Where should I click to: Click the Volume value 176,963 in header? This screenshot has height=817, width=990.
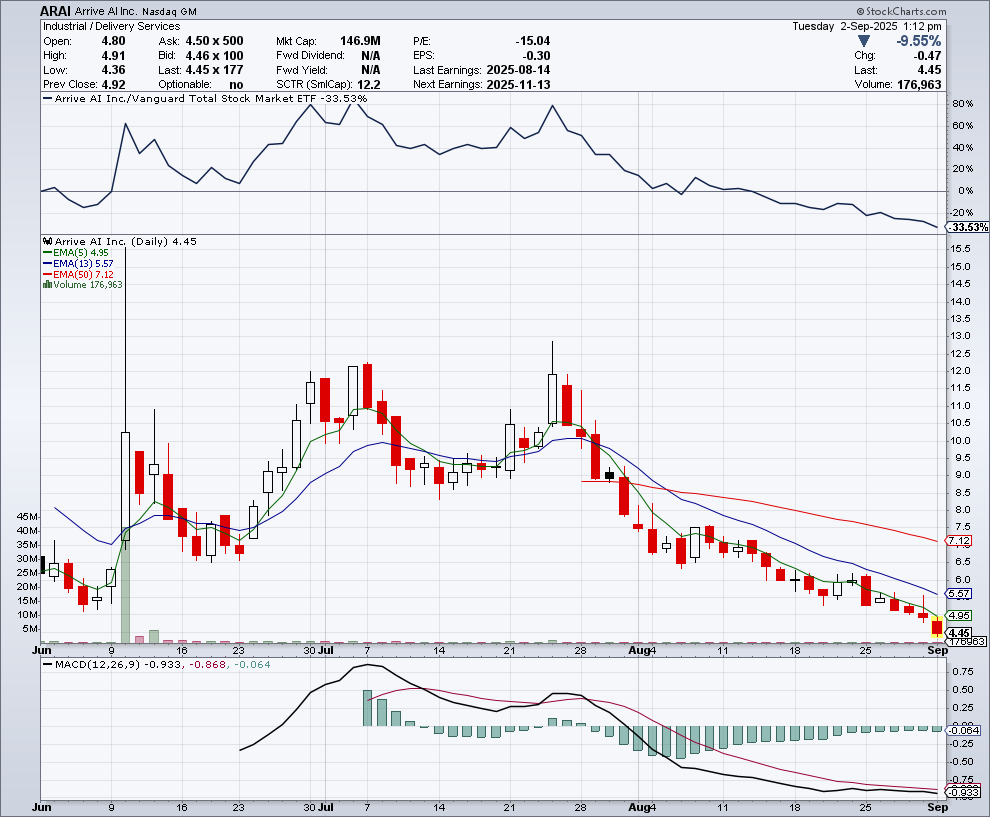[919, 85]
